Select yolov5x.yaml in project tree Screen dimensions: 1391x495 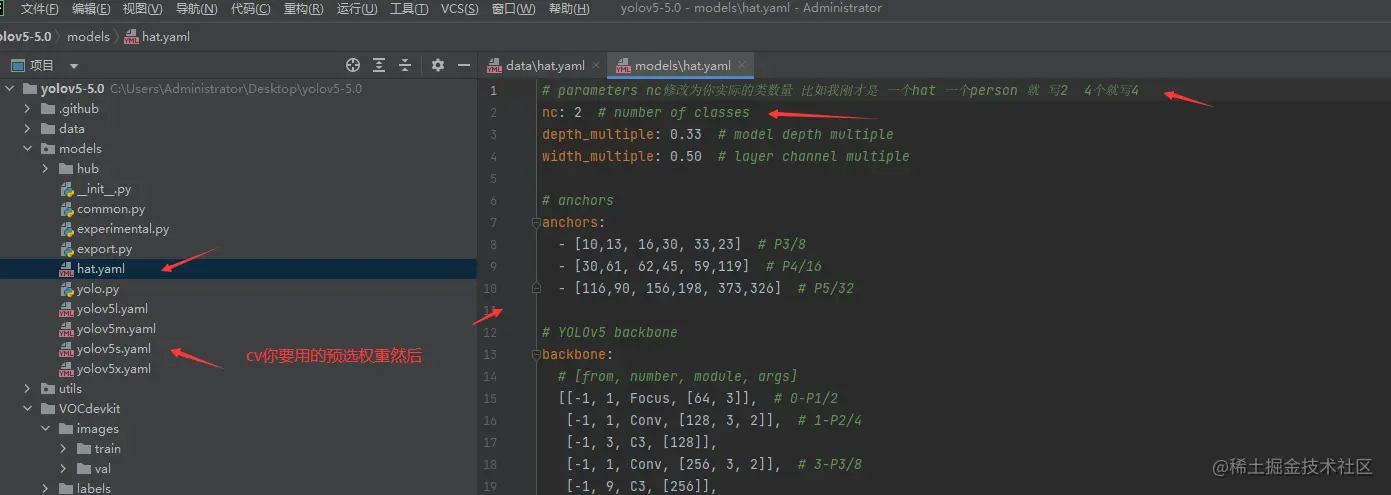(x=114, y=369)
